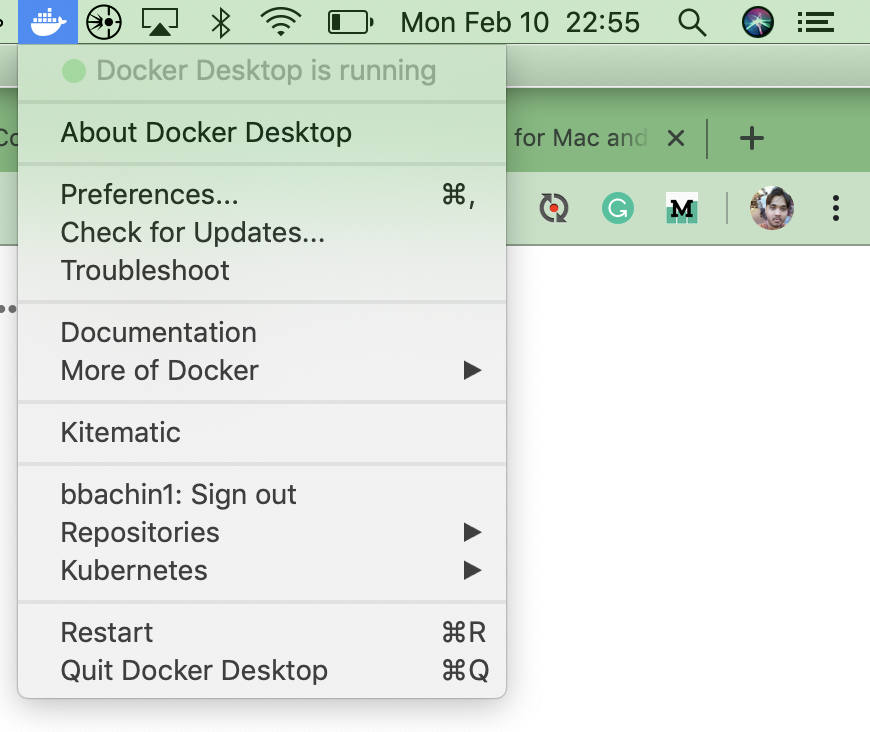Screen dimensions: 870x732
Task: Expand the Kubernetes submenu
Action: (262, 571)
